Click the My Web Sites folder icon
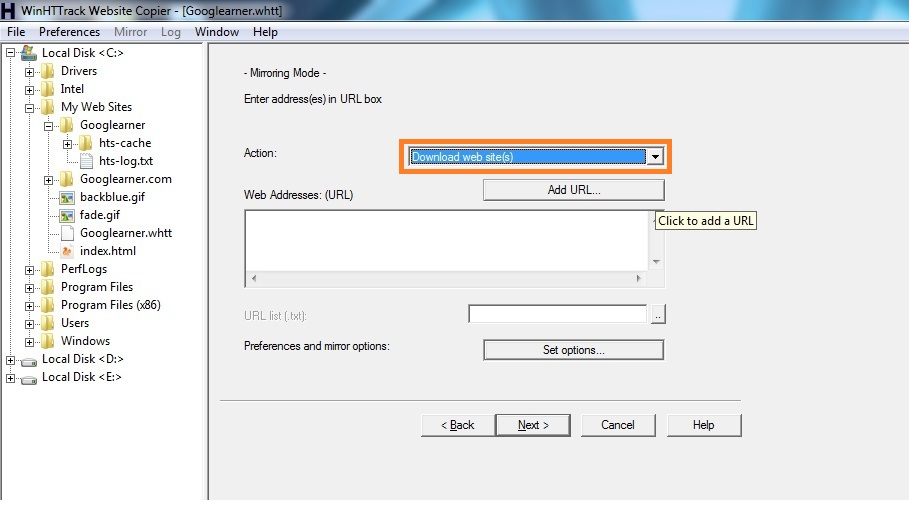Viewport: 909px width, 508px height. tap(48, 107)
